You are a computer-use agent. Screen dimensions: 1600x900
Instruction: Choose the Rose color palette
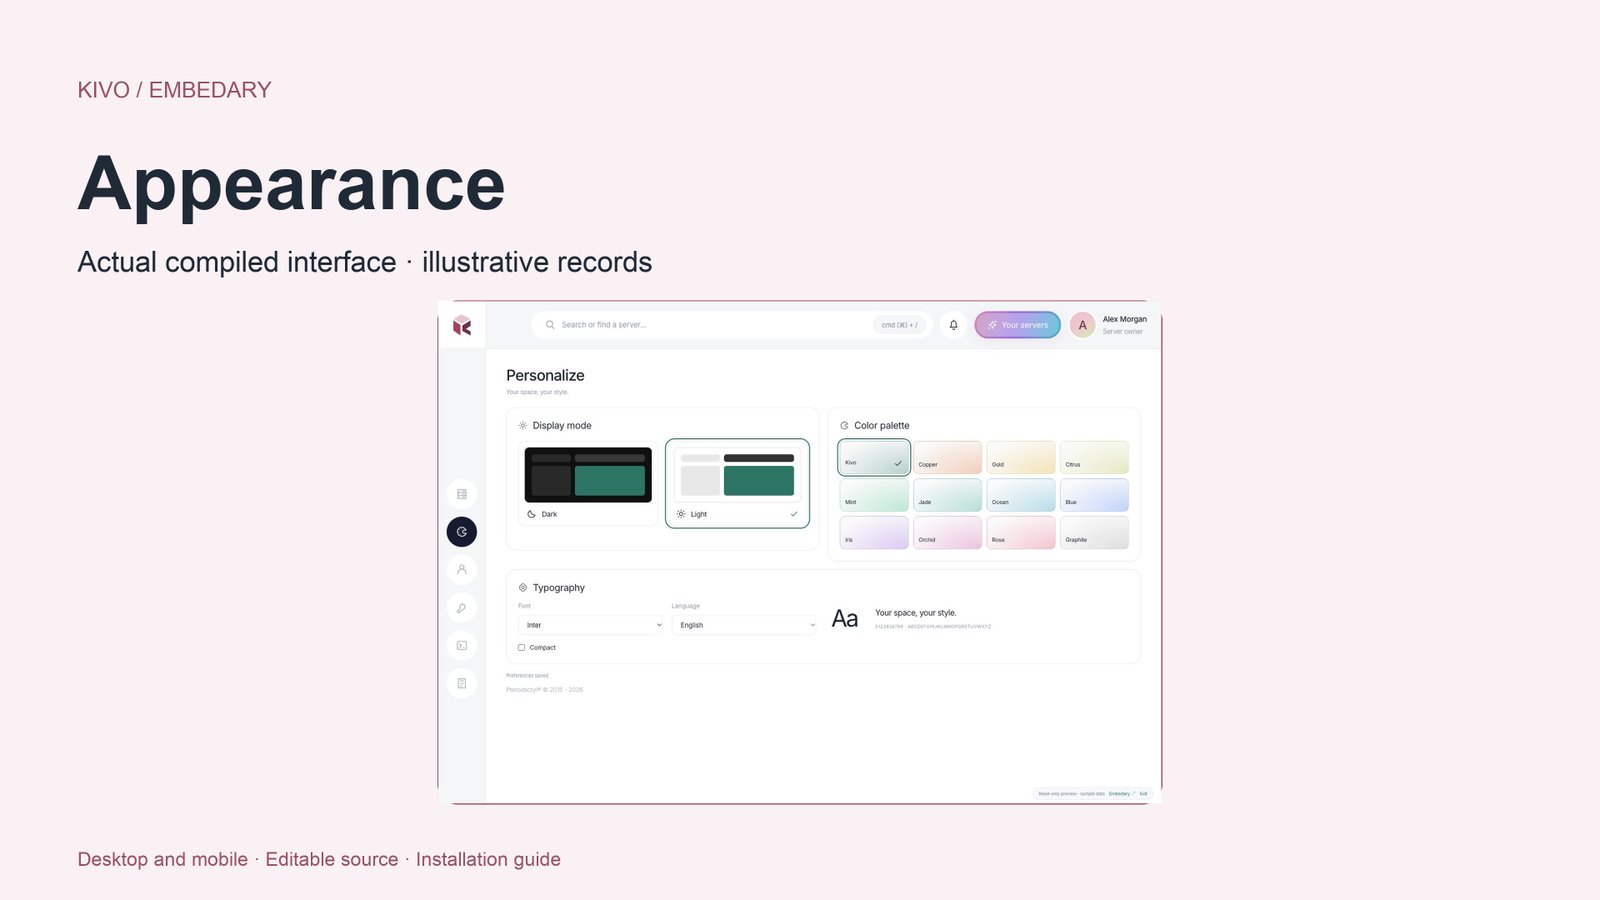1021,533
